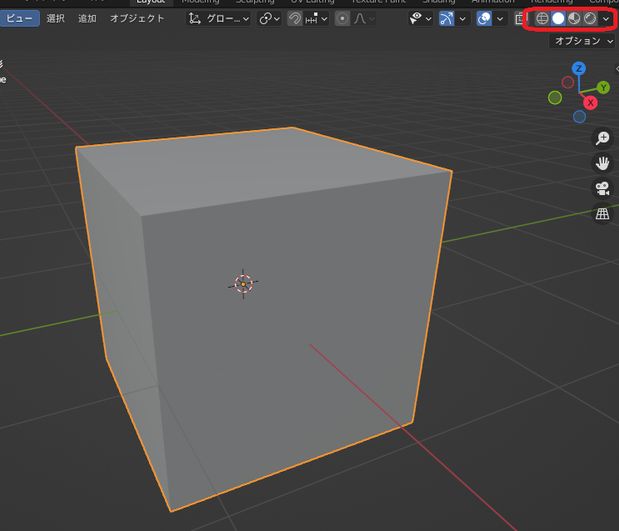
Task: Open the snap settings dropdown
Action: 316,19
